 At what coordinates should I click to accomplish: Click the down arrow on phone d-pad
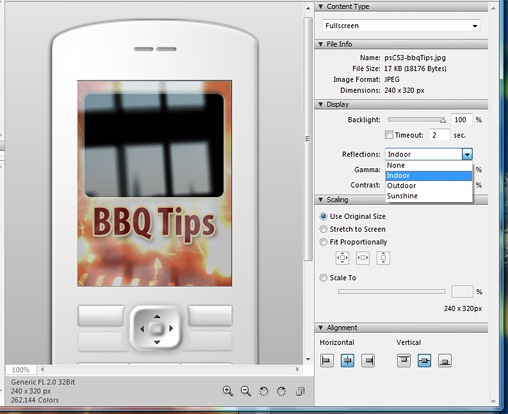click(157, 342)
